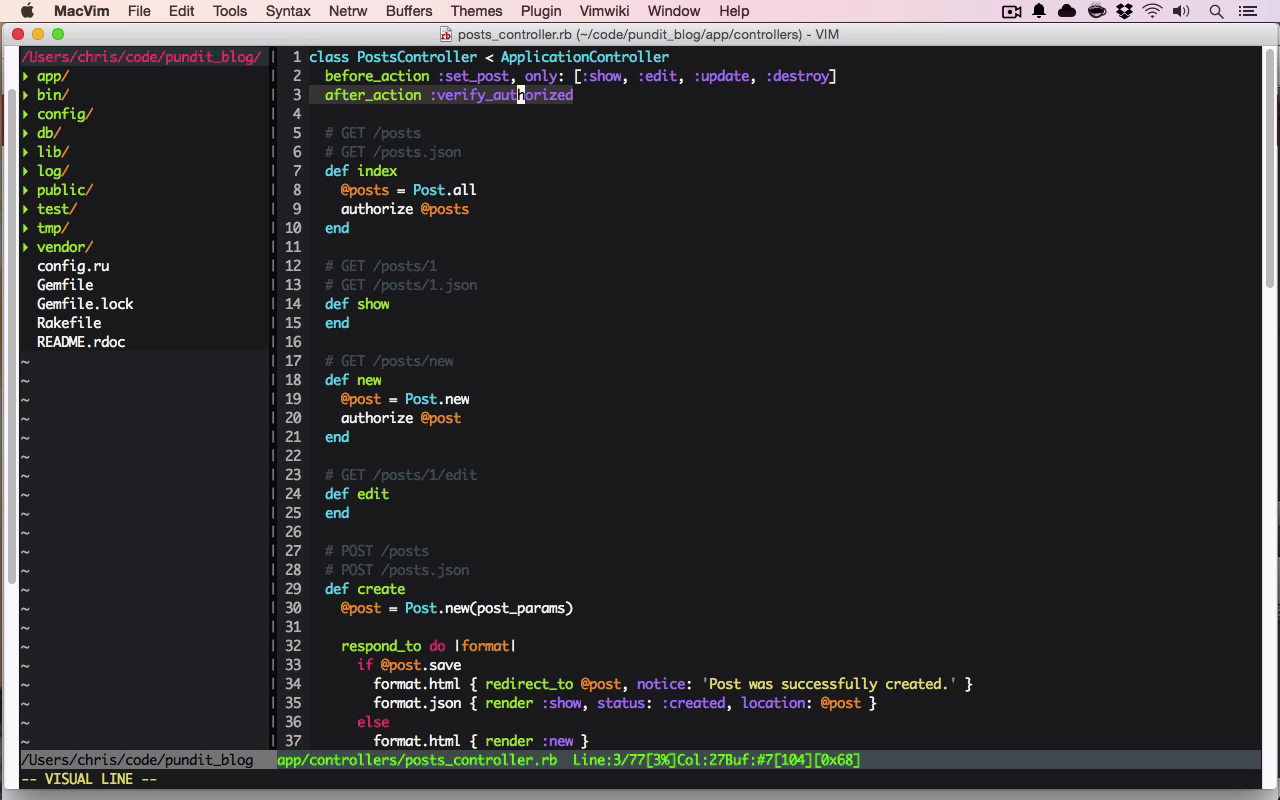Expand the db/ folder arrow
The width and height of the screenshot is (1280, 800).
[26, 133]
